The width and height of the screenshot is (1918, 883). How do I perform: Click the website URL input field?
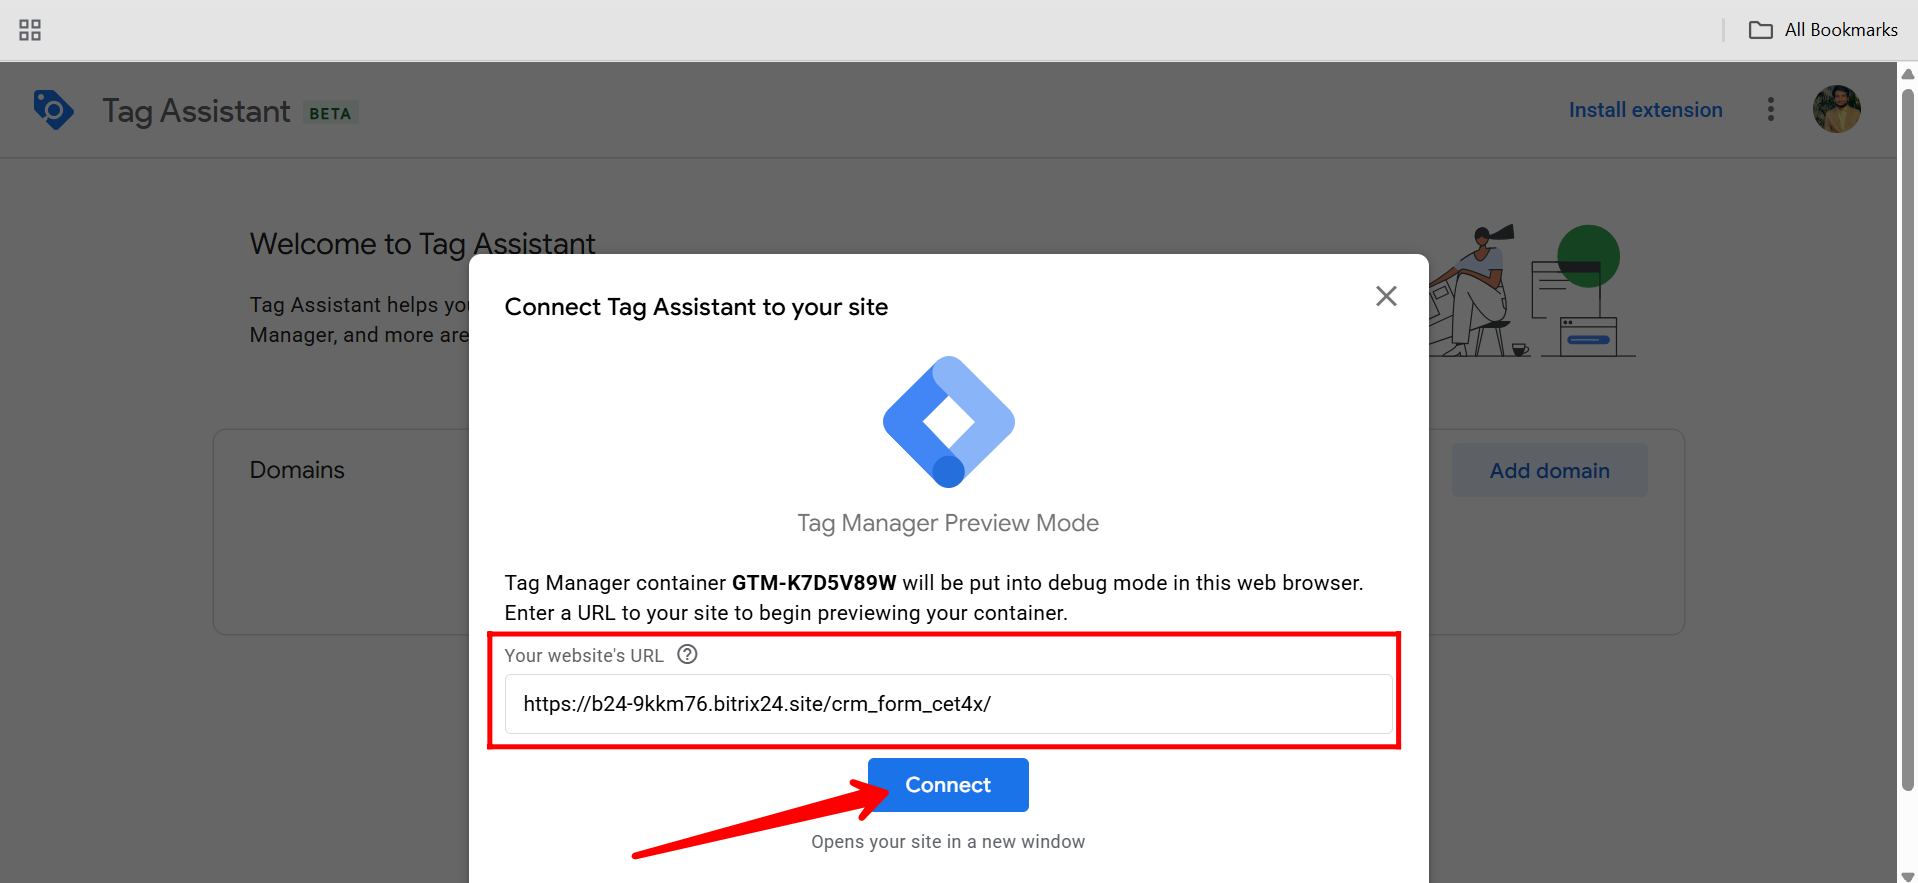948,704
